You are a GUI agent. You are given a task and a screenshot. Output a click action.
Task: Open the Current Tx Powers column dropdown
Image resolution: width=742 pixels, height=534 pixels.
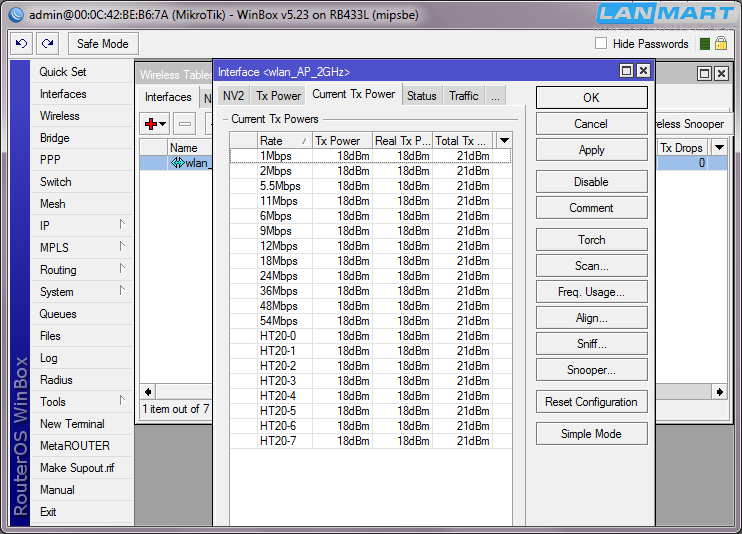[x=504, y=141]
